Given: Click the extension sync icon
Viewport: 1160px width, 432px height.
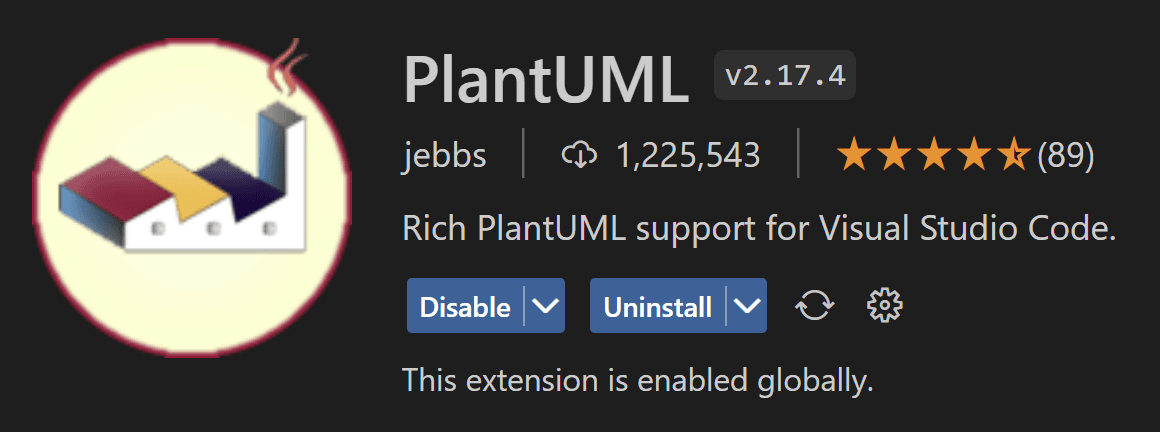Looking at the screenshot, I should 814,306.
